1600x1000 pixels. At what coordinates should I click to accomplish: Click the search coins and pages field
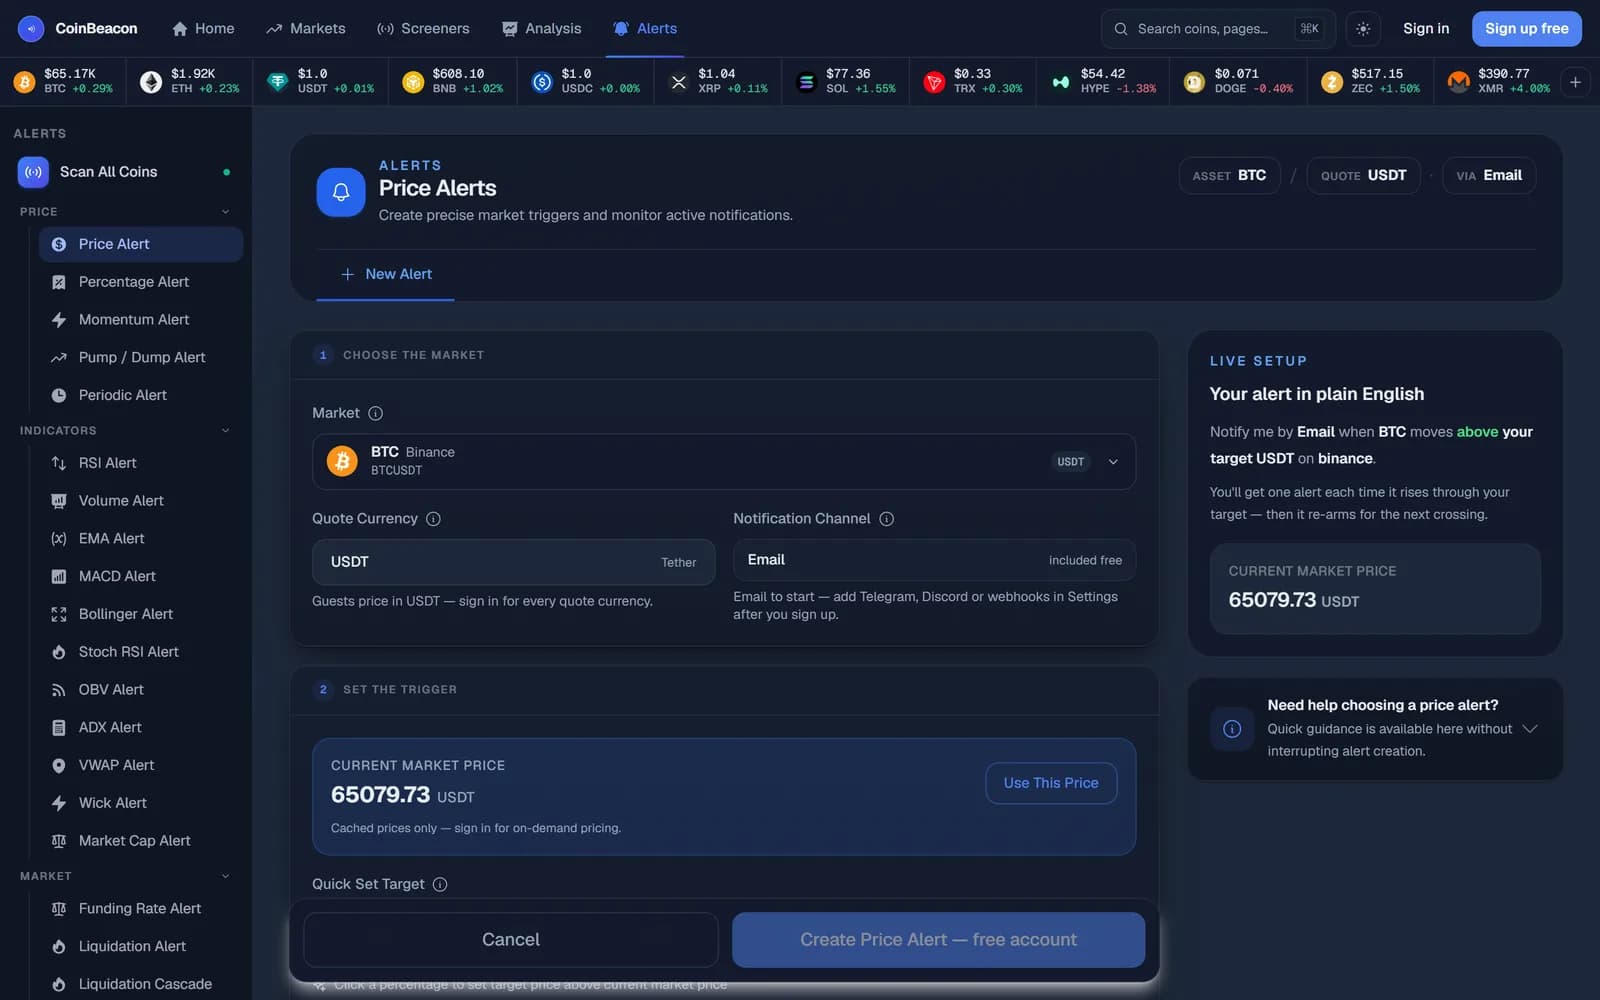[1218, 29]
